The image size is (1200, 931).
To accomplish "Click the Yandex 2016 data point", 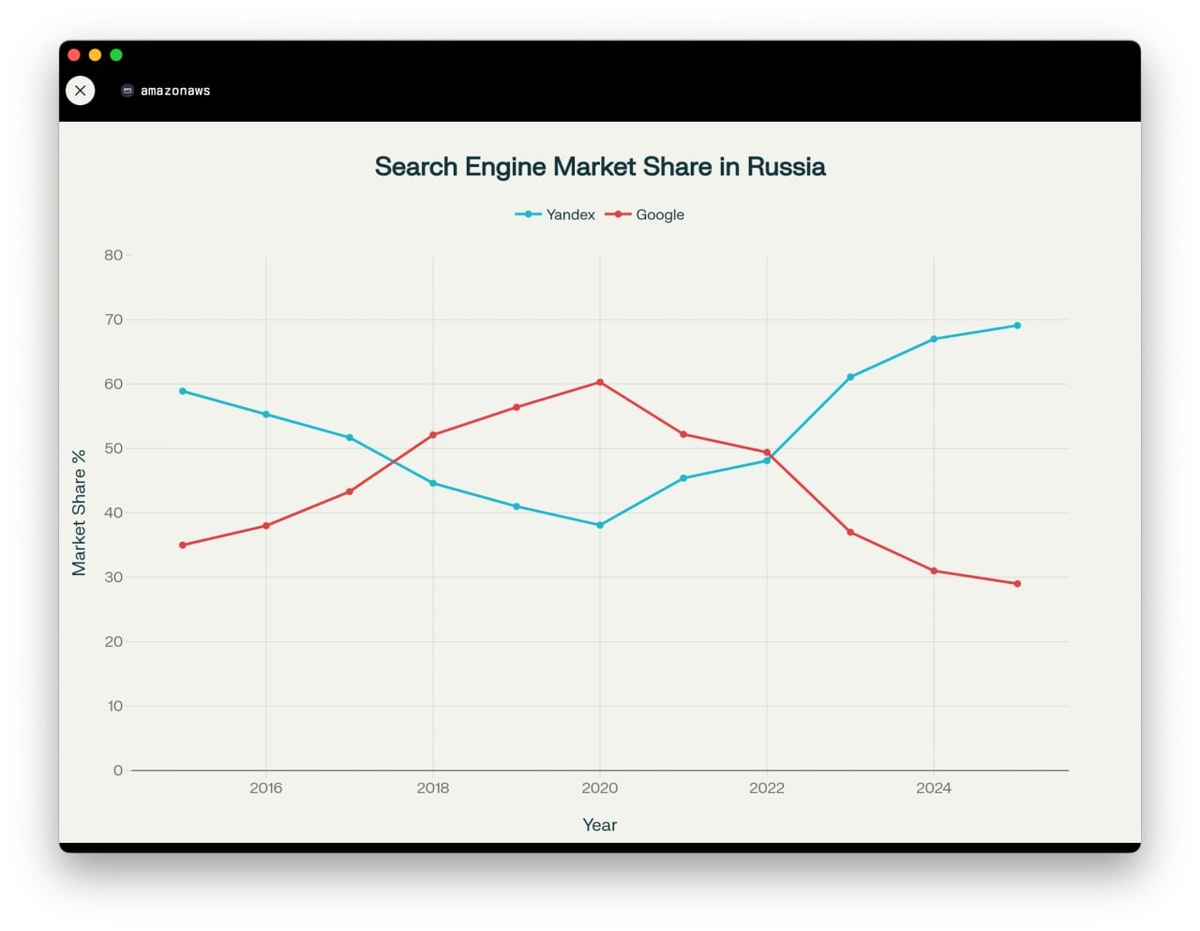I will click(x=266, y=414).
